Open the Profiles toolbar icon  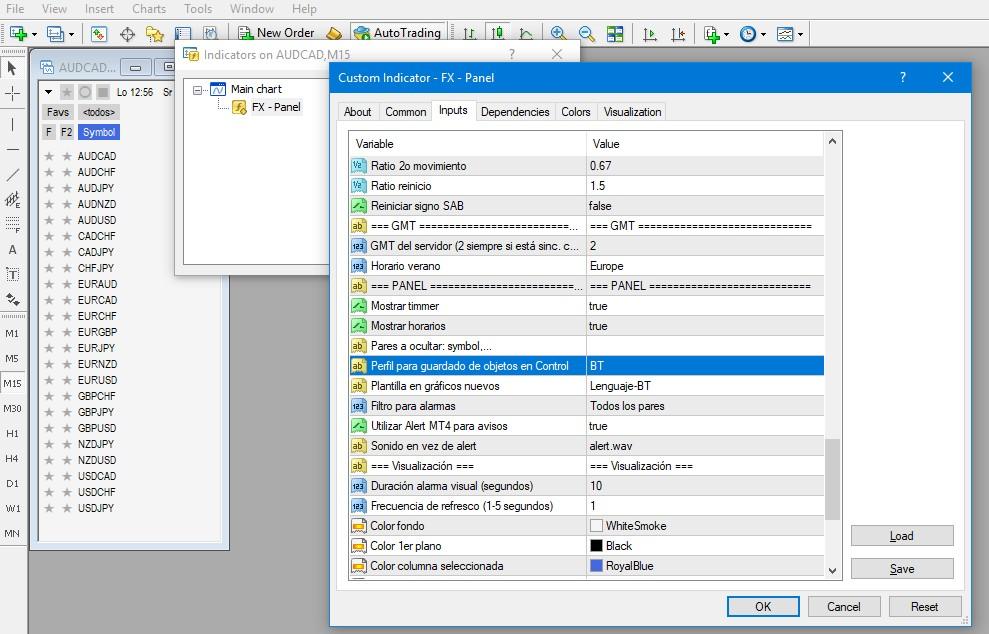[56, 33]
